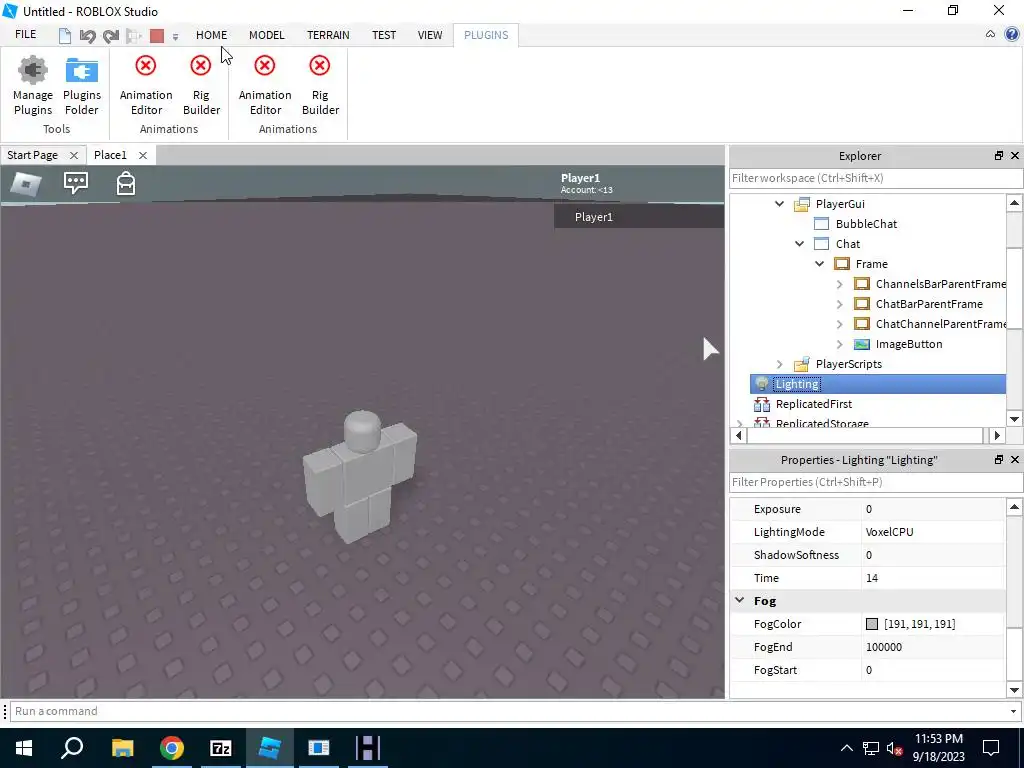Switch to the HOME ribbon tab
The image size is (1024, 768).
coord(212,35)
